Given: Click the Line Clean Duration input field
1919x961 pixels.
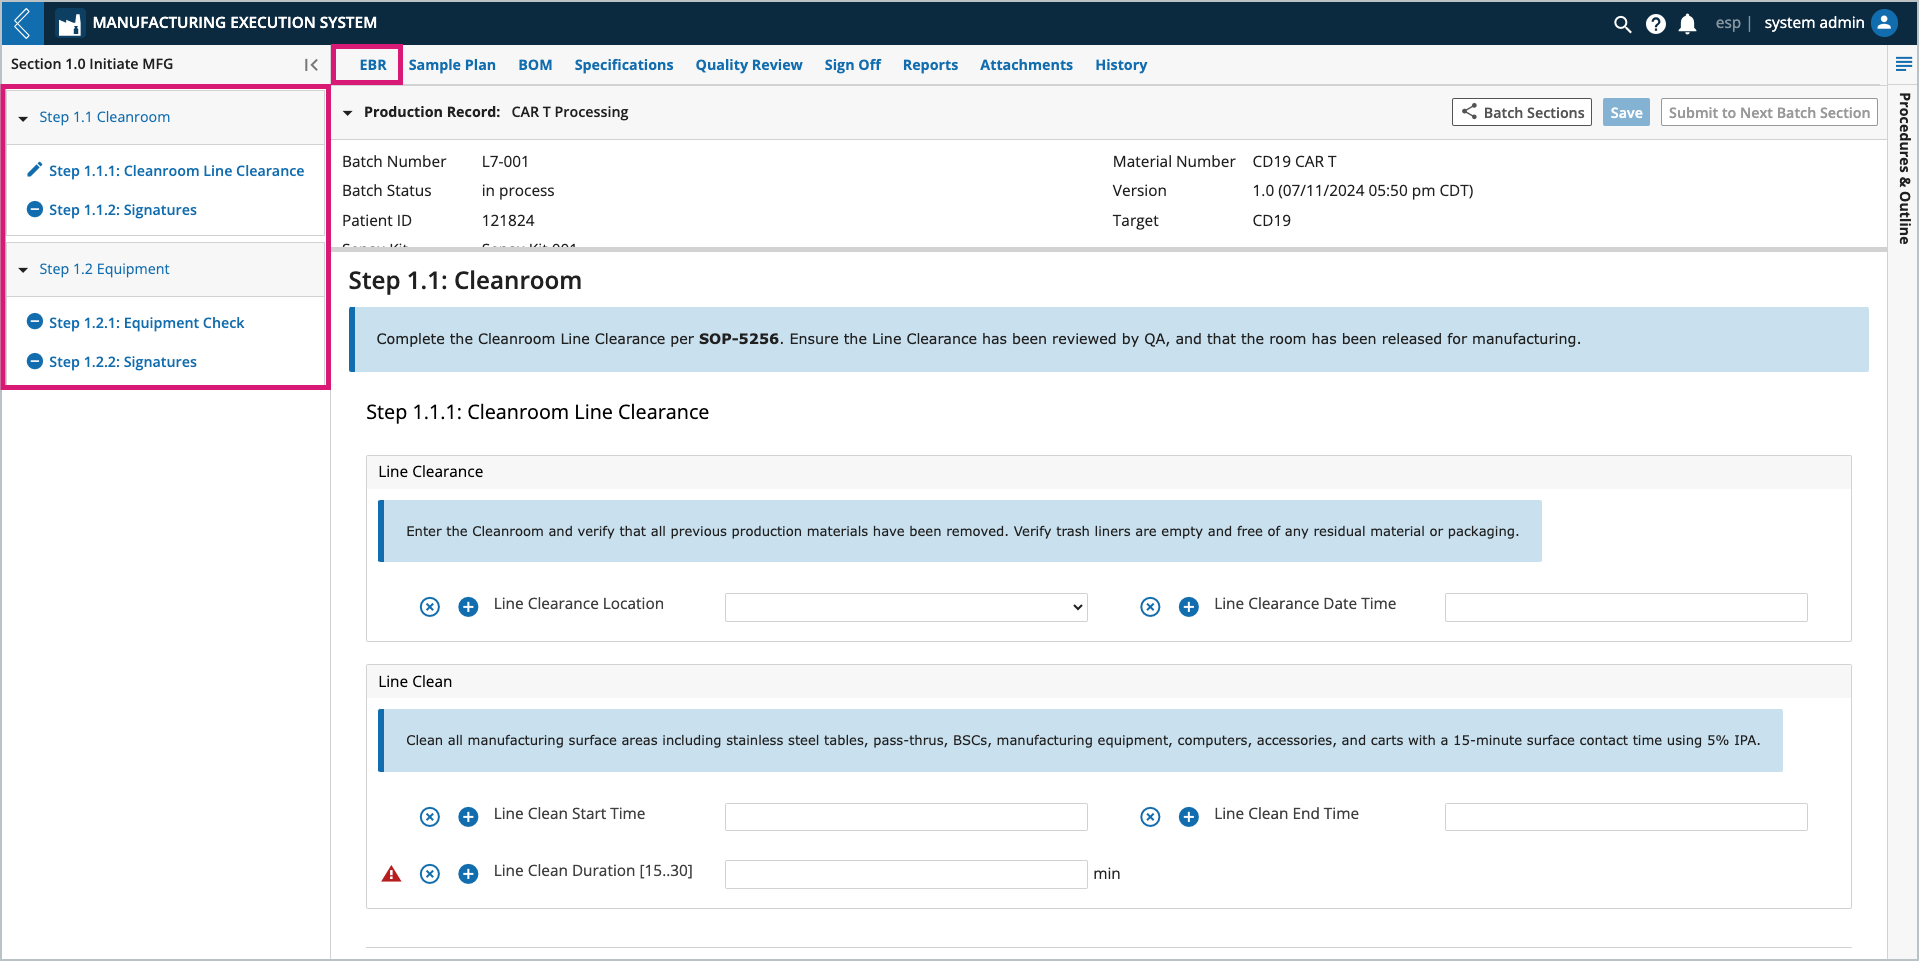Looking at the screenshot, I should point(906,874).
